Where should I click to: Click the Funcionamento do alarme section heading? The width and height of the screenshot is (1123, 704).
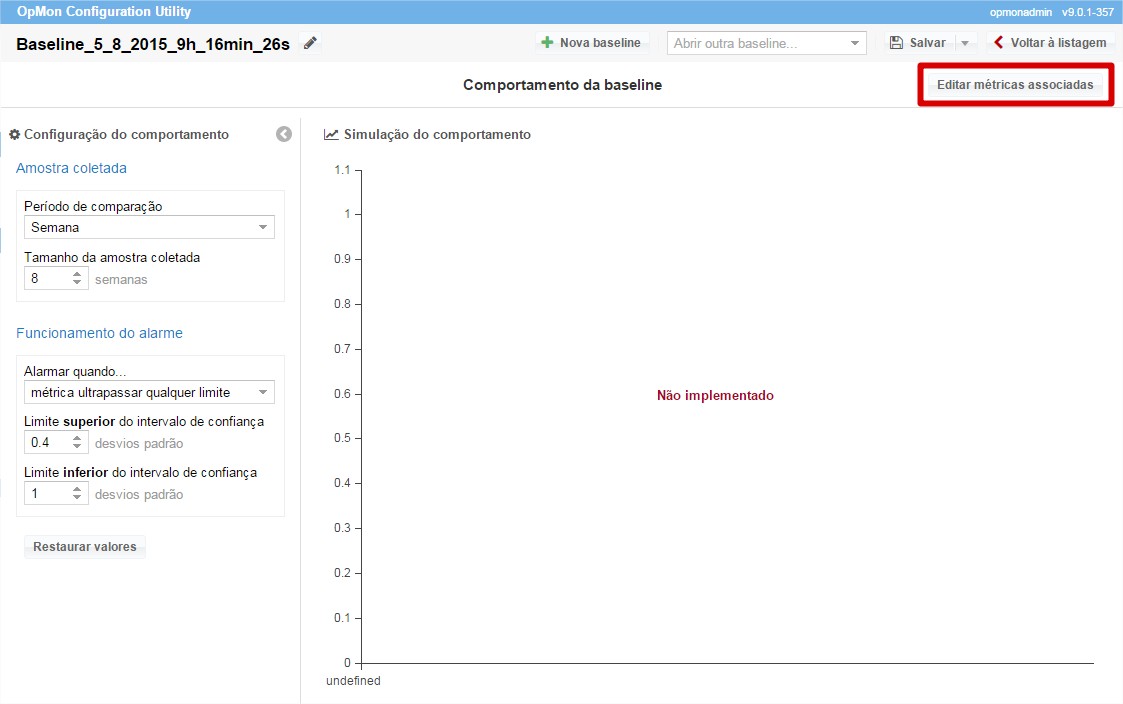99,333
